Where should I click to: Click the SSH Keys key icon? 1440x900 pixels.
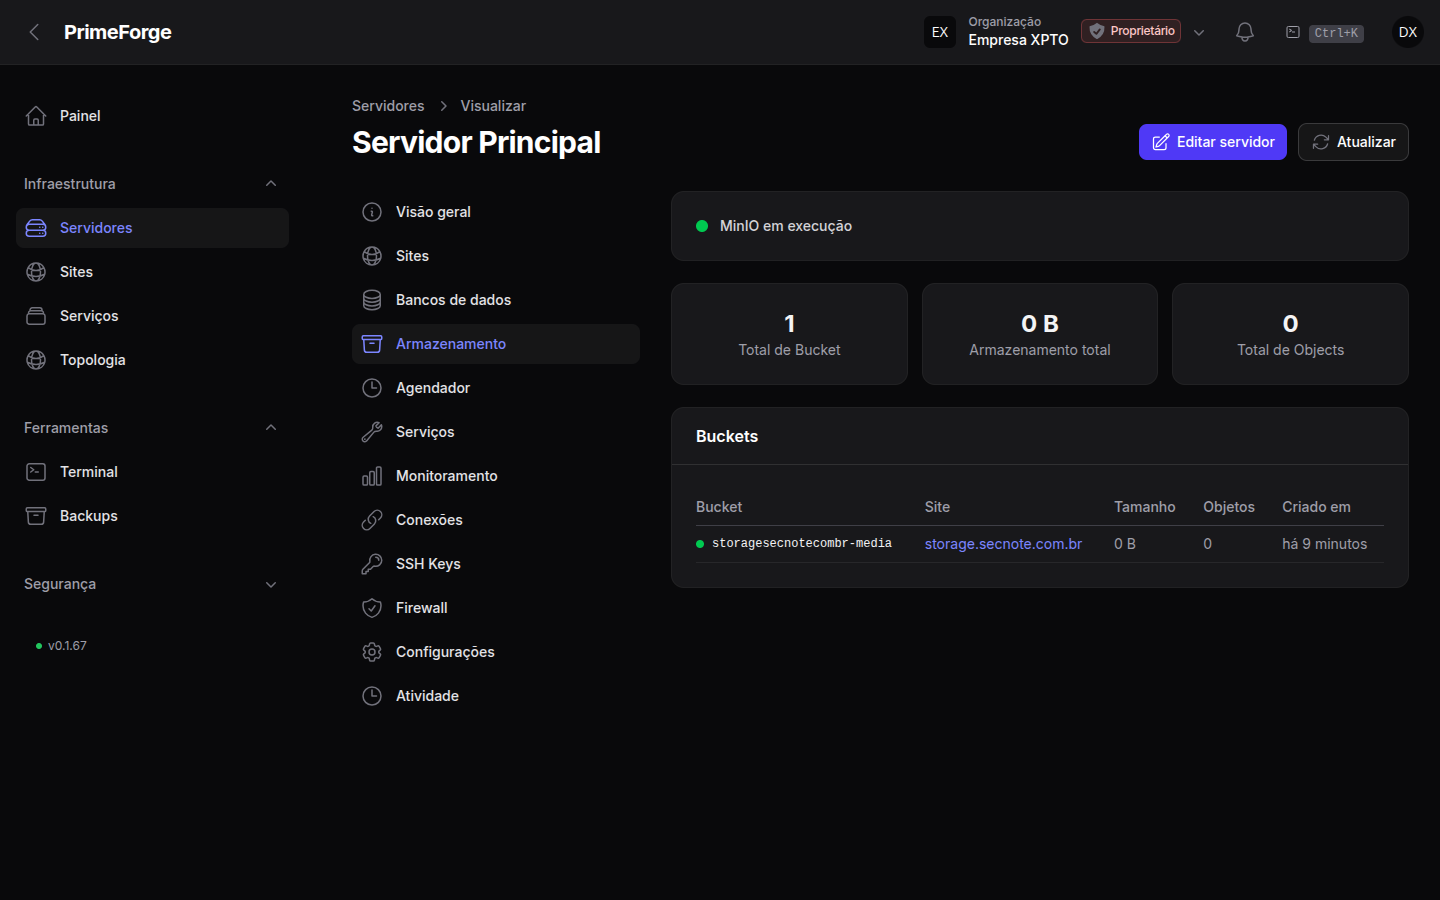(372, 564)
